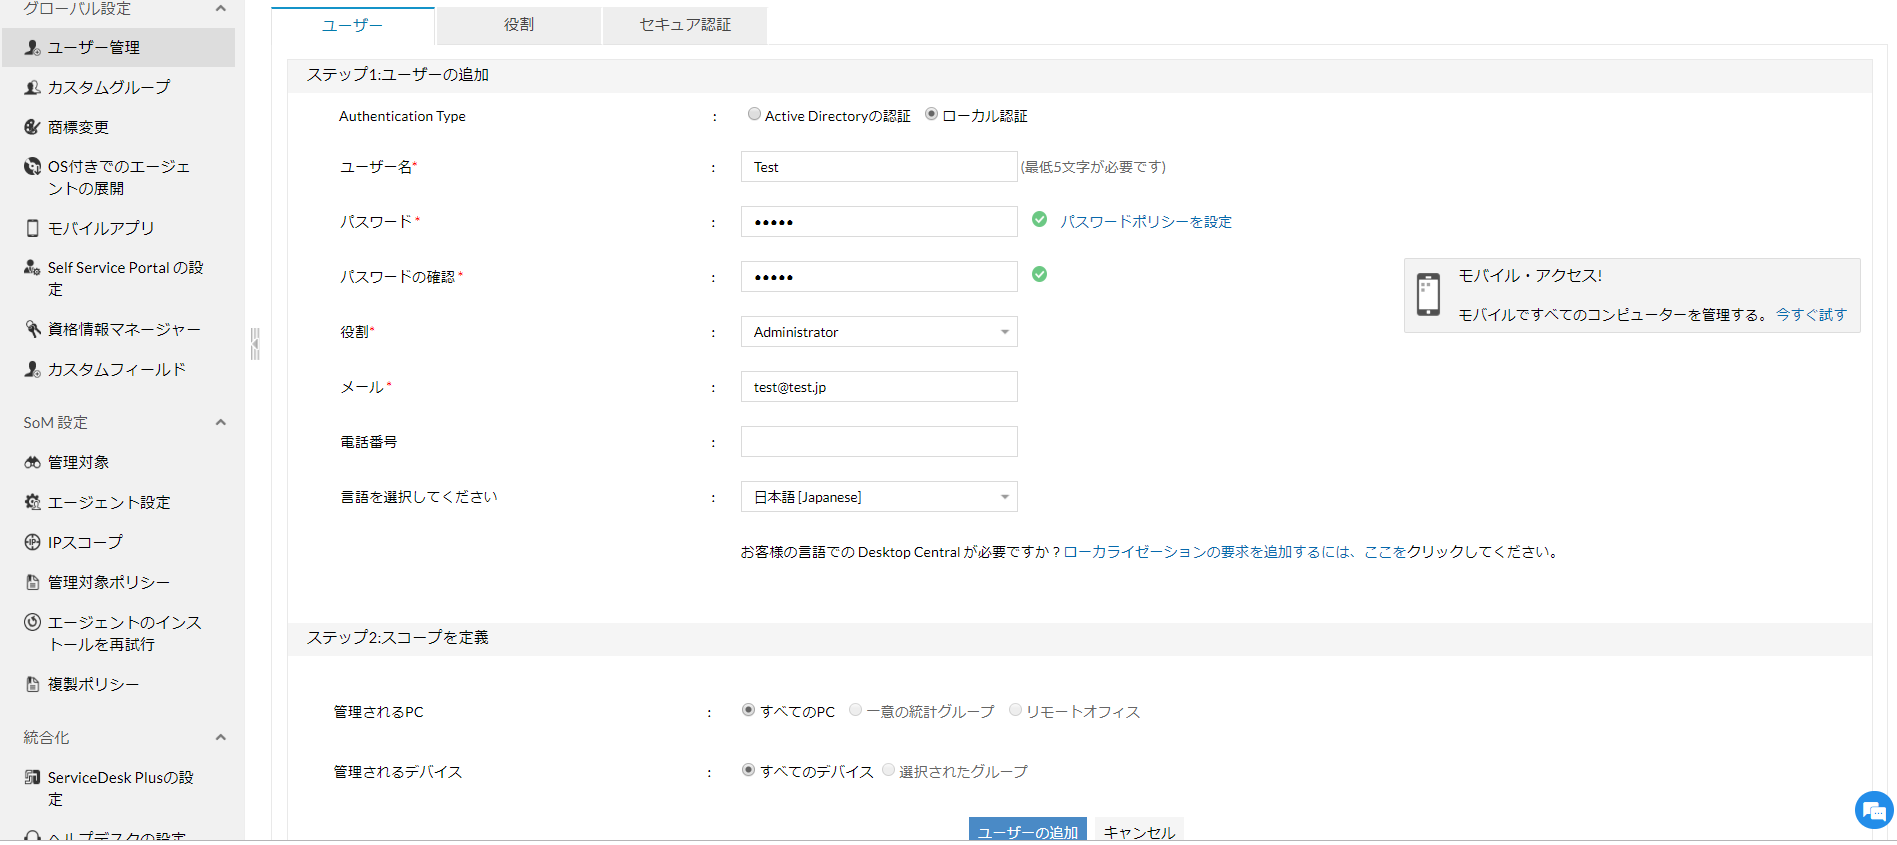1897x845 pixels.
Task: Click the 商標変更 rebranding icon
Action: (32, 127)
